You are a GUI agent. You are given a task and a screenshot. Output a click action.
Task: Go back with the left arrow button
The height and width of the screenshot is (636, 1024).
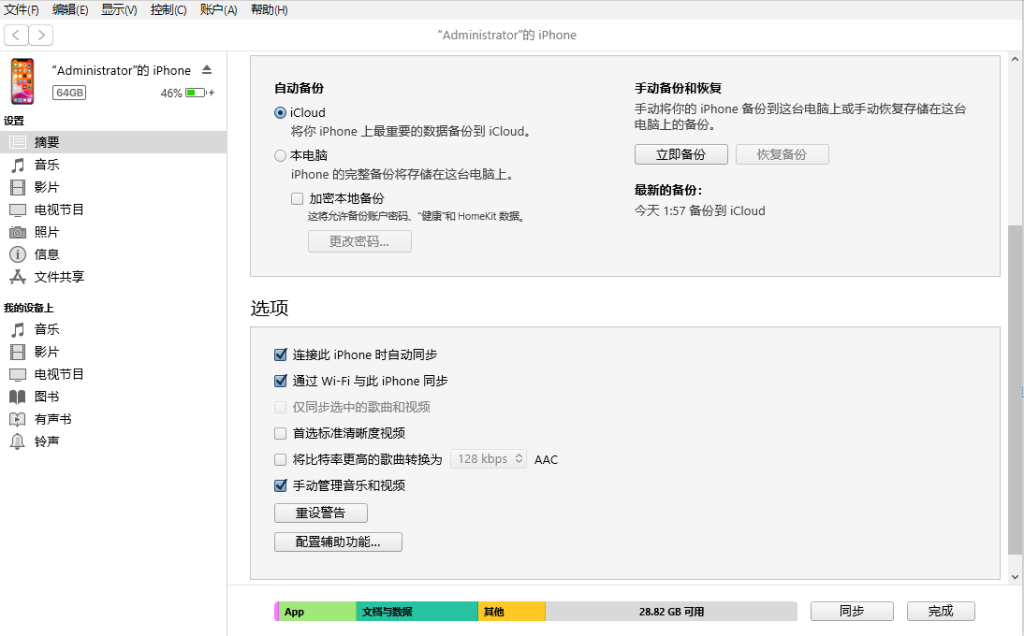tap(16, 35)
